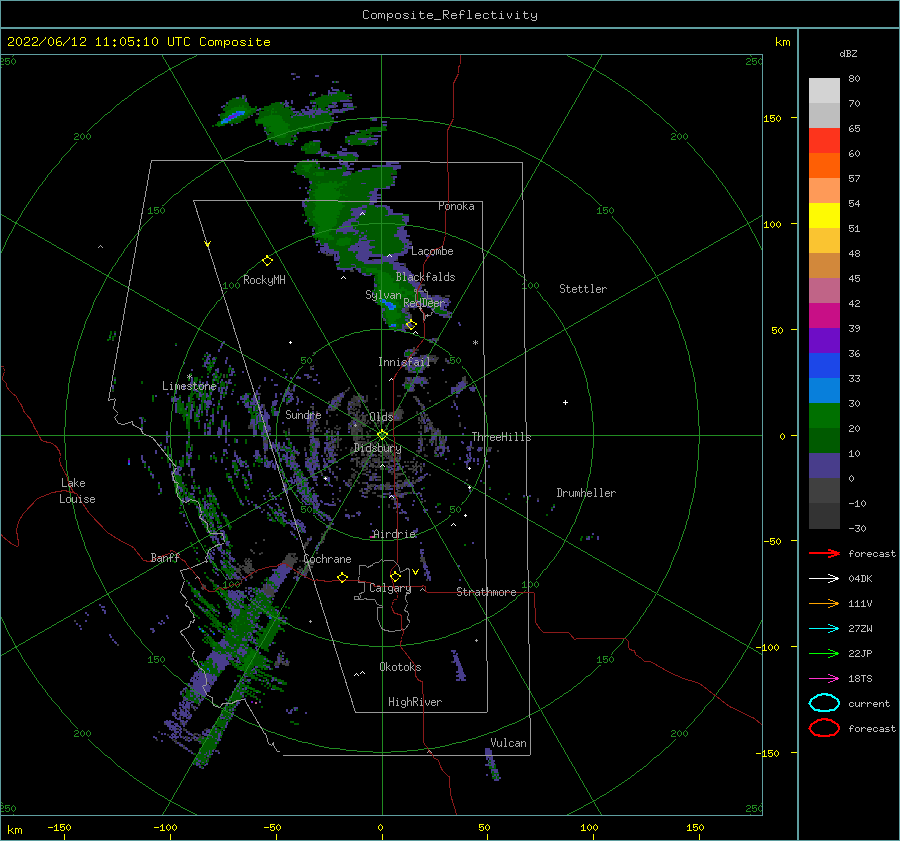Select the Airdrie label

click(x=394, y=534)
